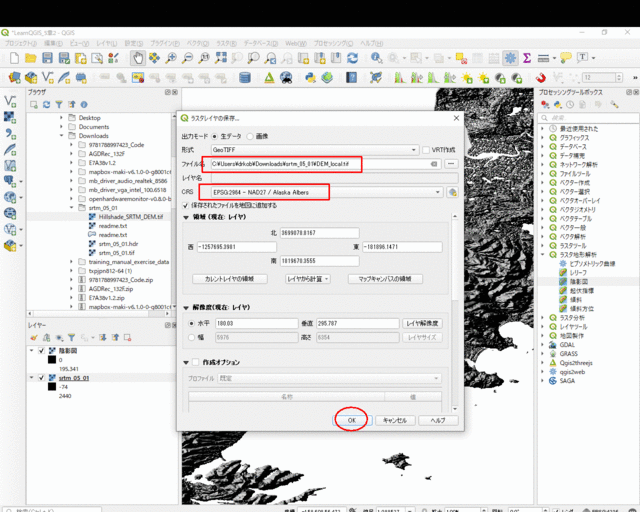Viewport: 640px width, 512px height.
Task: Click the green triangle Qgis2threejs toolbar icon
Action: (269, 77)
